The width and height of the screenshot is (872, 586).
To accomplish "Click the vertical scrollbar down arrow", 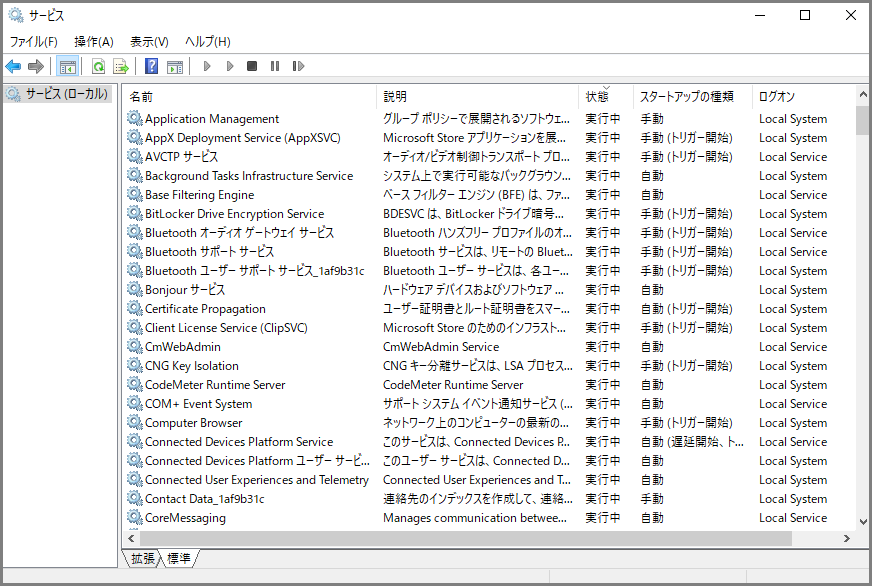I will point(863,522).
